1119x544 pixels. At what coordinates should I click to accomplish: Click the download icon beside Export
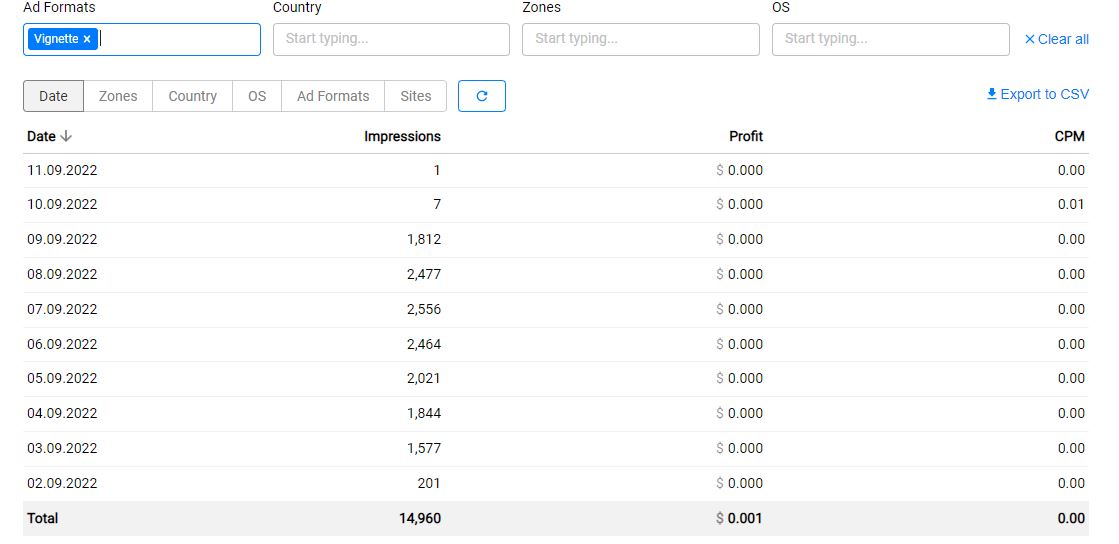pyautogui.click(x=991, y=94)
